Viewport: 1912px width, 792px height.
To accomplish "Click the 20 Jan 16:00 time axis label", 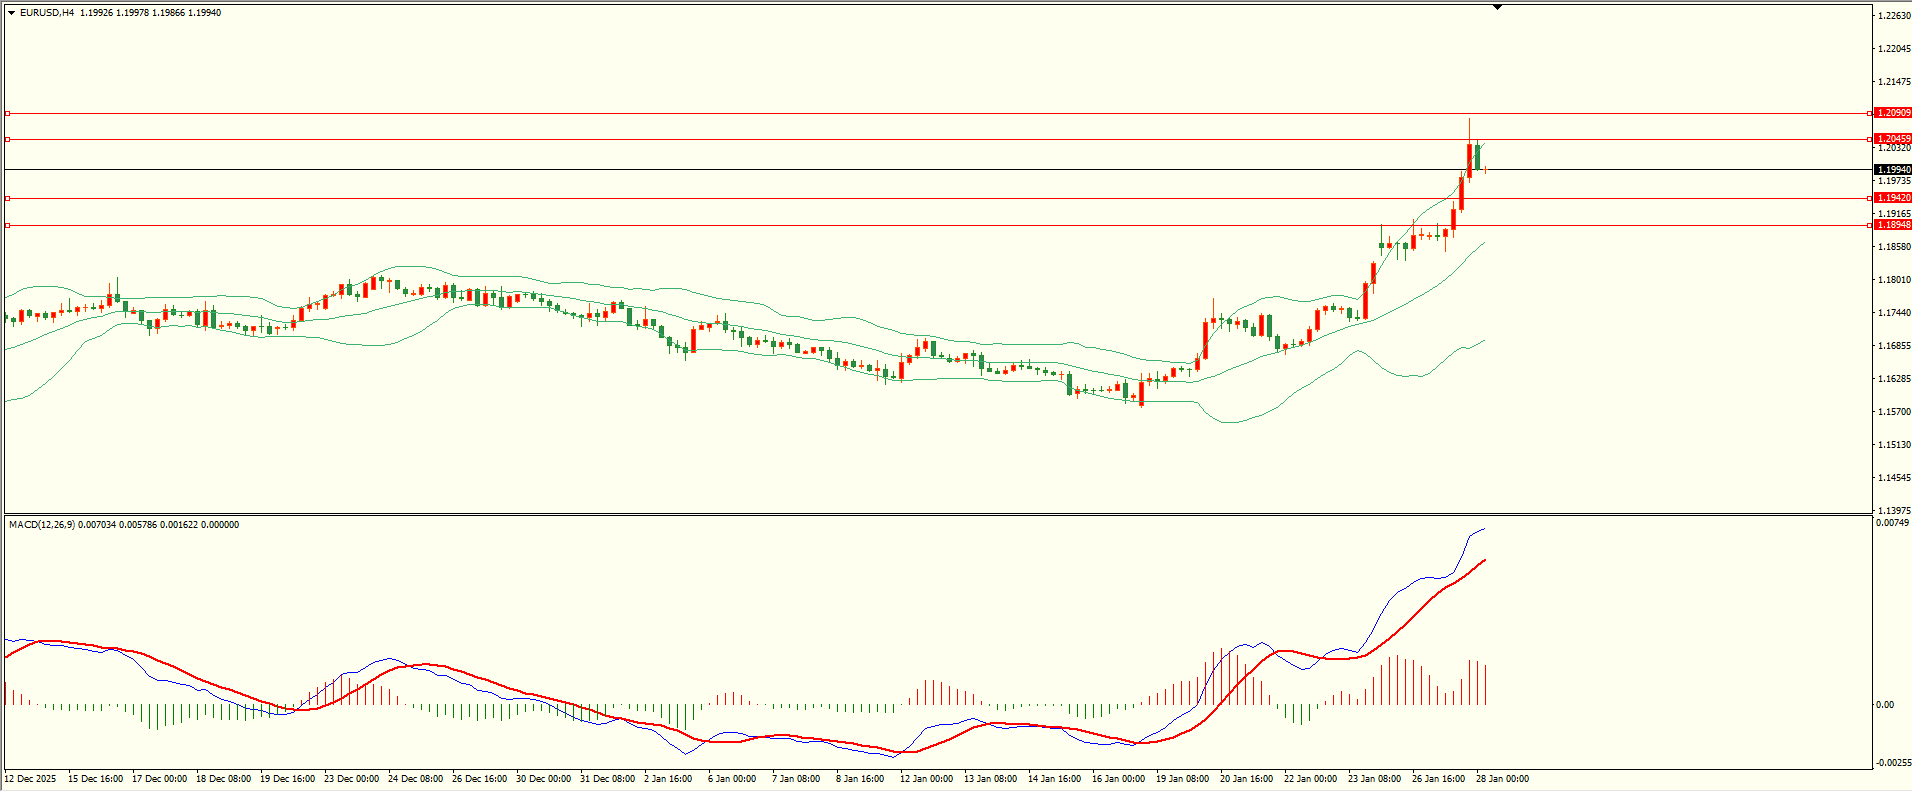I will (x=1245, y=779).
